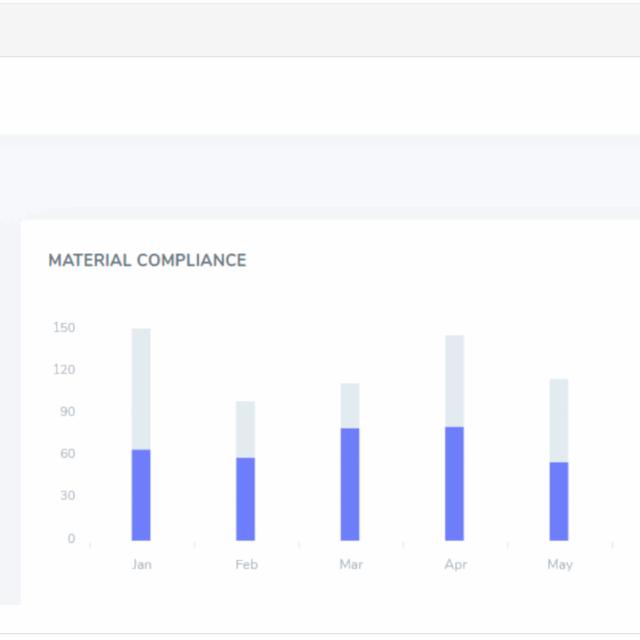Select the gray Feb bar segment
Screen dimensions: 640x640
(246, 429)
